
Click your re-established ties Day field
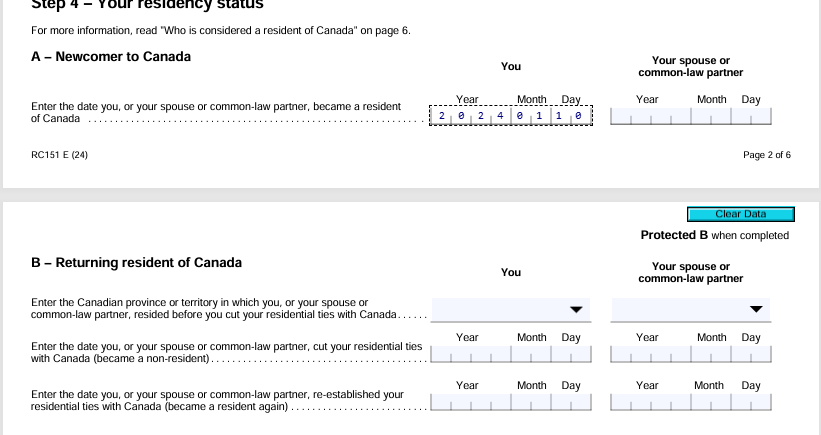point(570,403)
